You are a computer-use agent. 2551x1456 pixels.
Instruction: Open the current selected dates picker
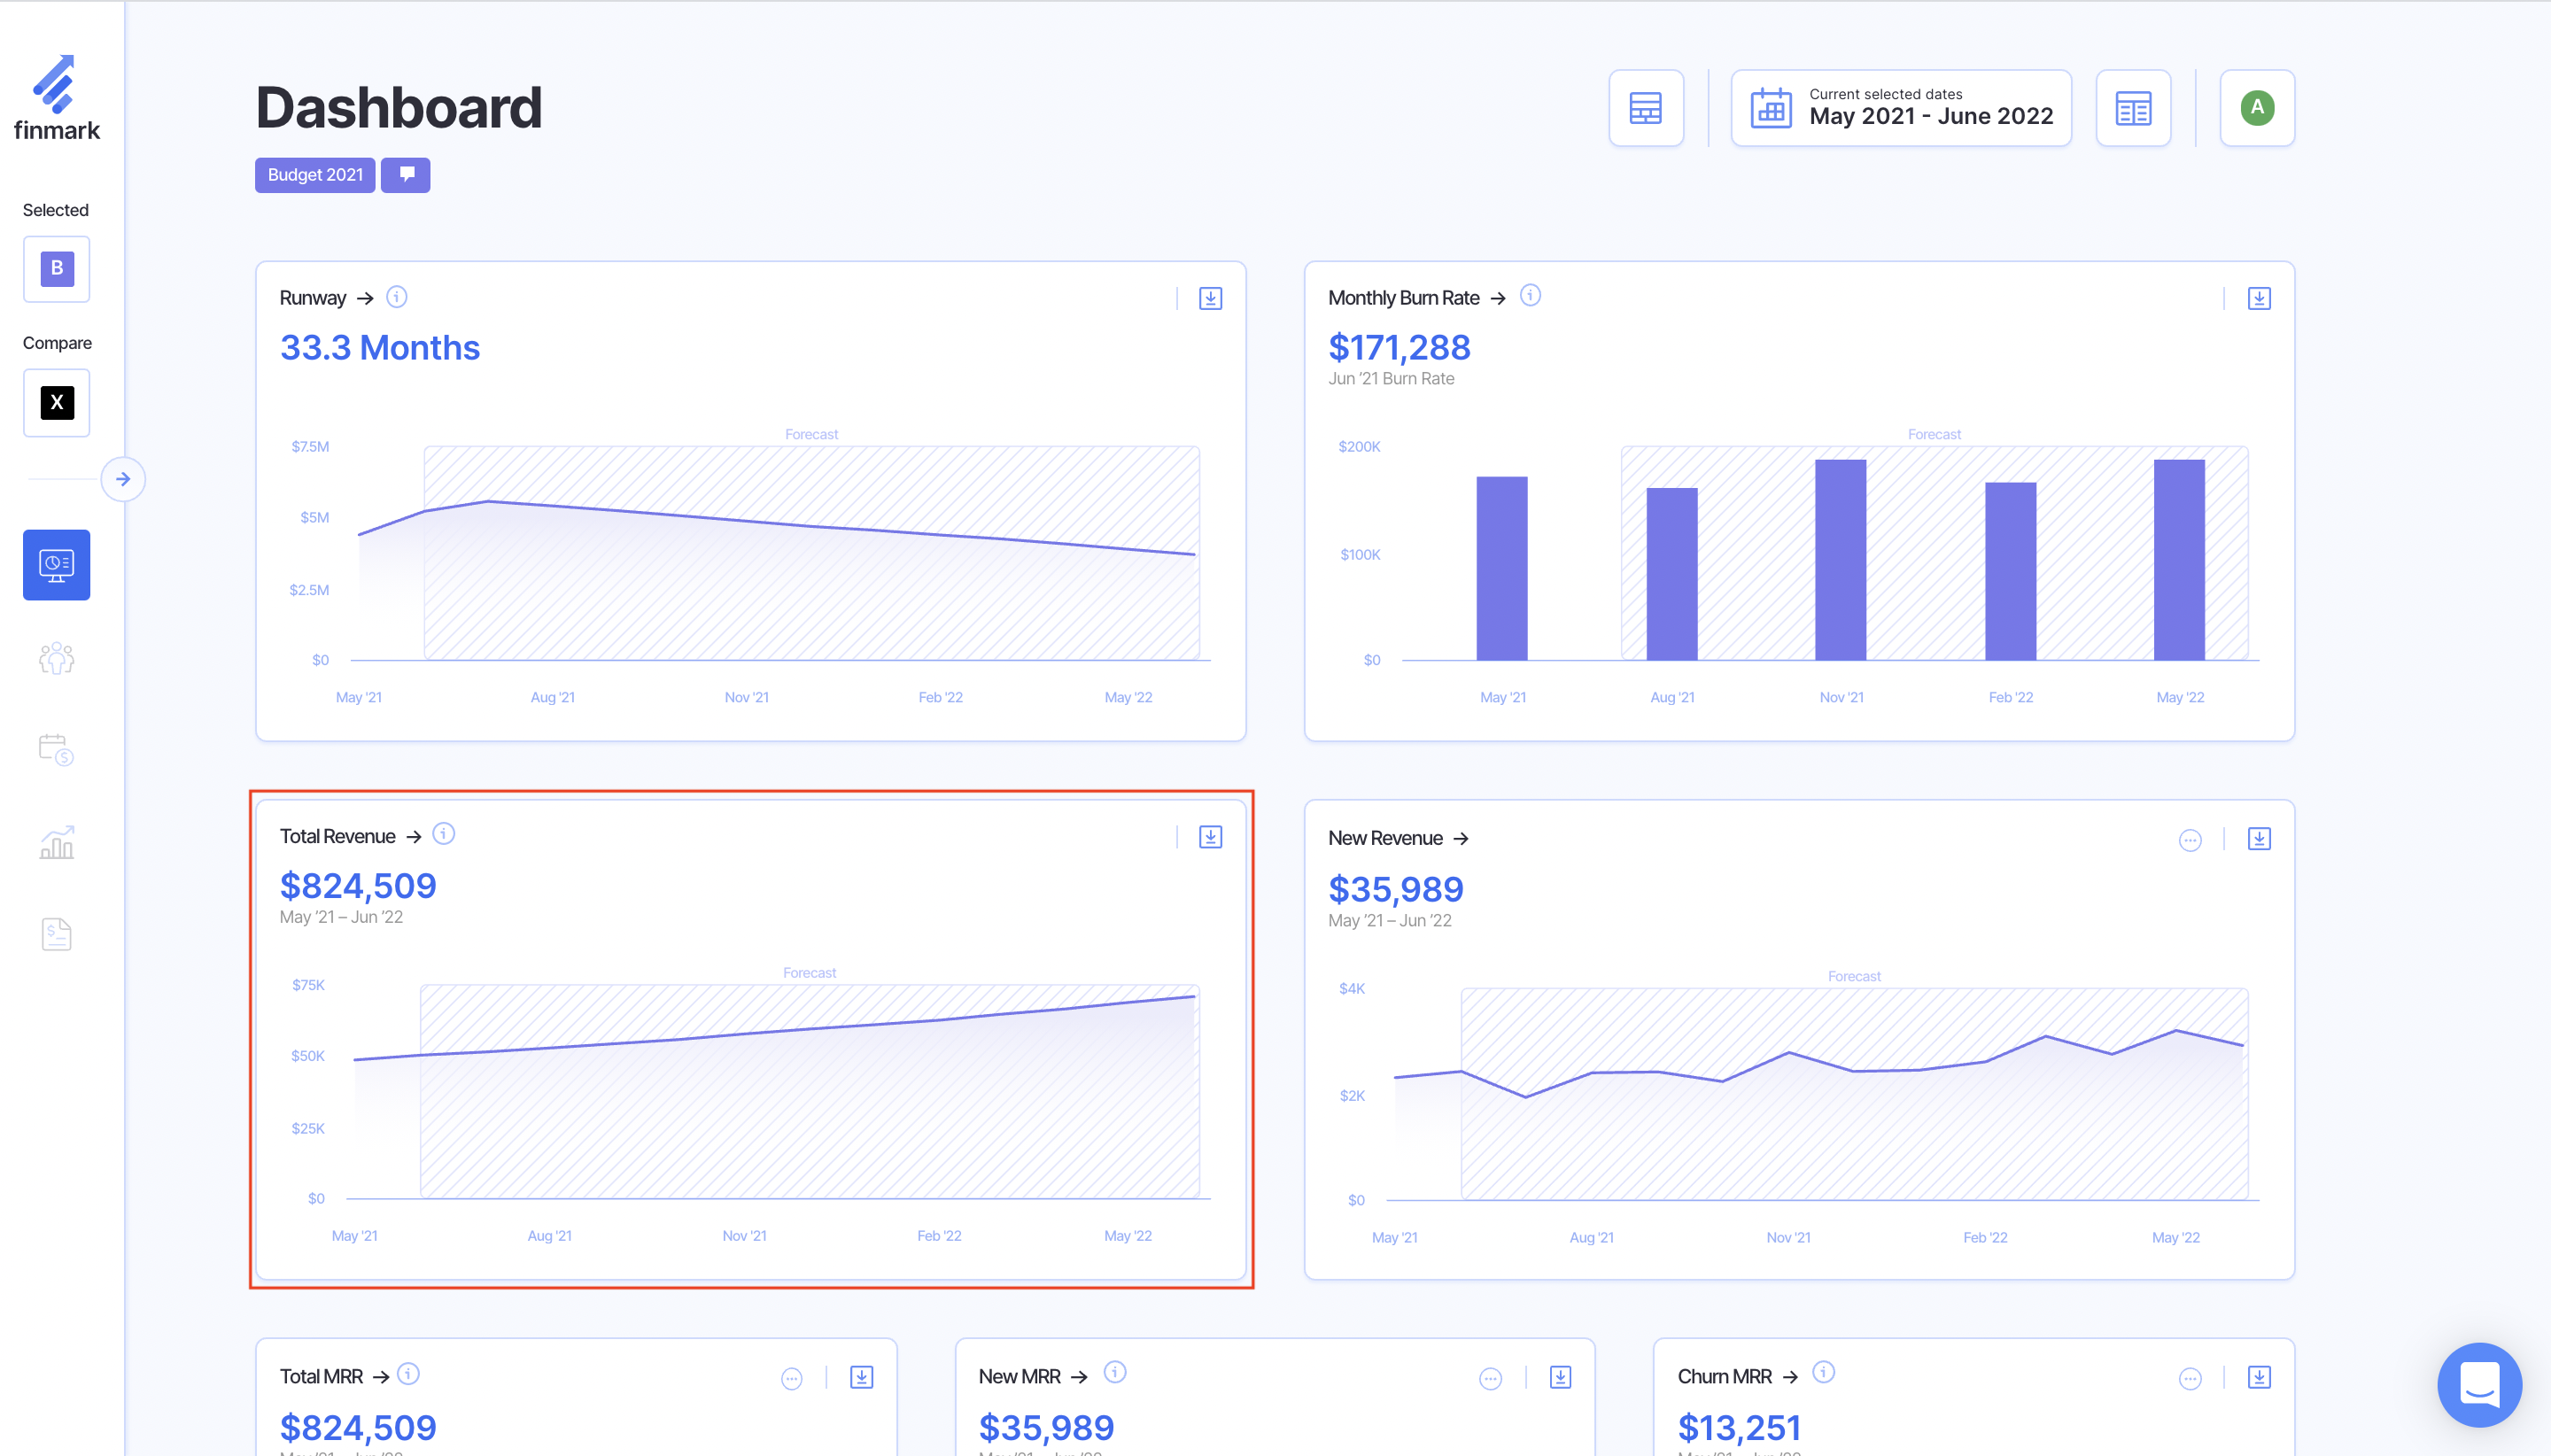pos(1900,108)
